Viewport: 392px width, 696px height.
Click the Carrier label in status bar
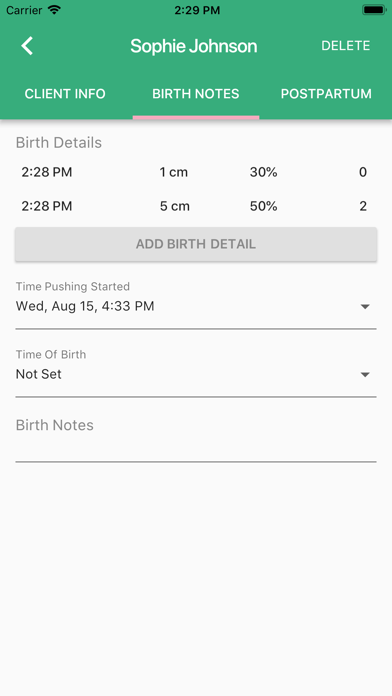point(24,10)
